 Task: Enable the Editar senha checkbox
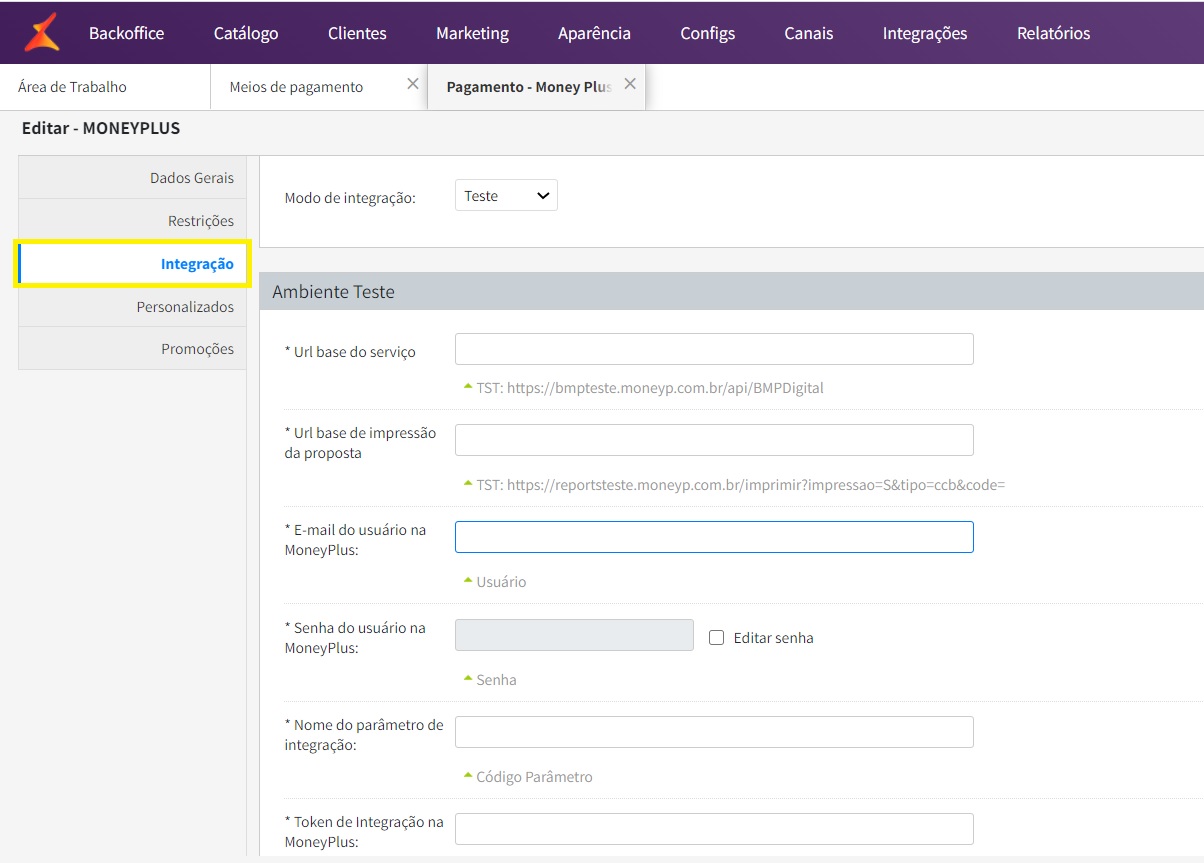click(x=716, y=637)
